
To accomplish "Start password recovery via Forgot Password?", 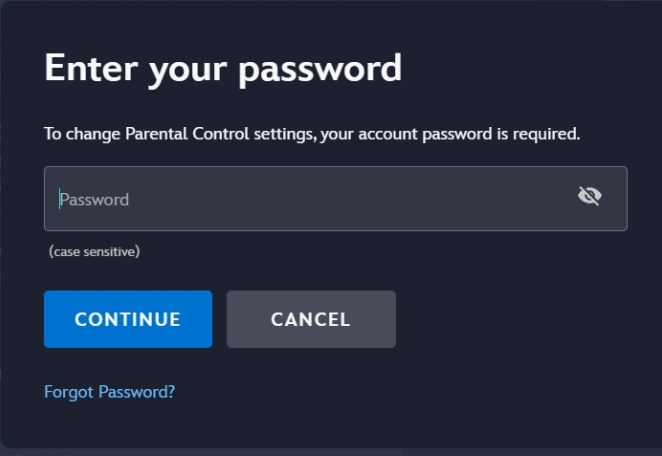I will click(109, 392).
